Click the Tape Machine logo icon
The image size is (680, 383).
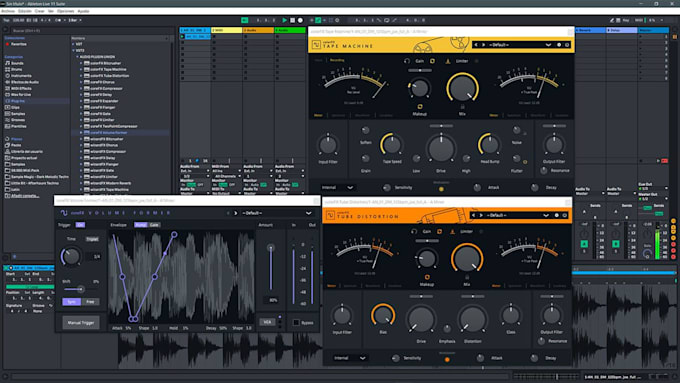[316, 45]
